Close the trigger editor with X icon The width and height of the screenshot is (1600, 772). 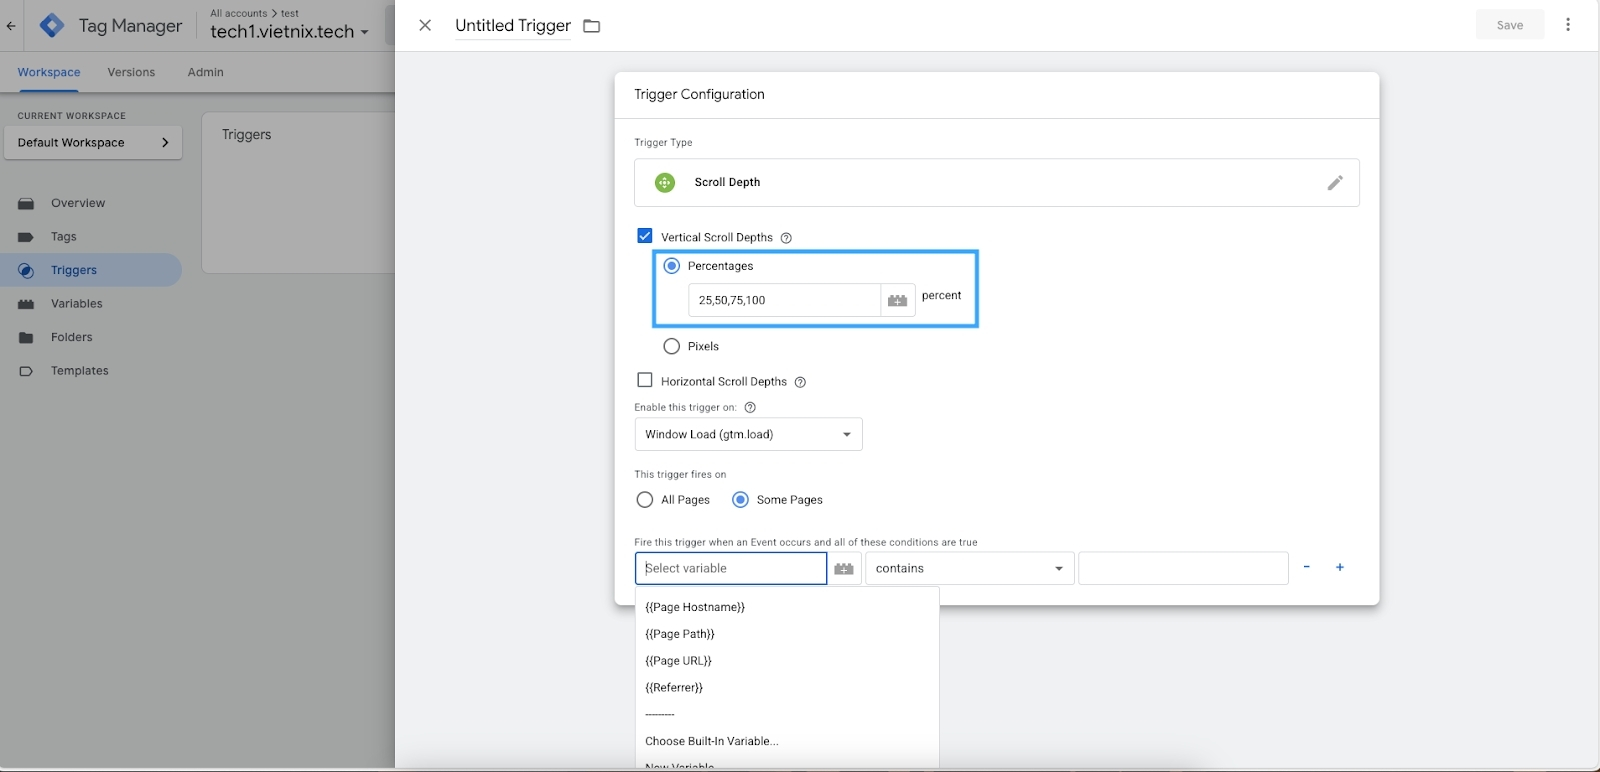pyautogui.click(x=425, y=25)
